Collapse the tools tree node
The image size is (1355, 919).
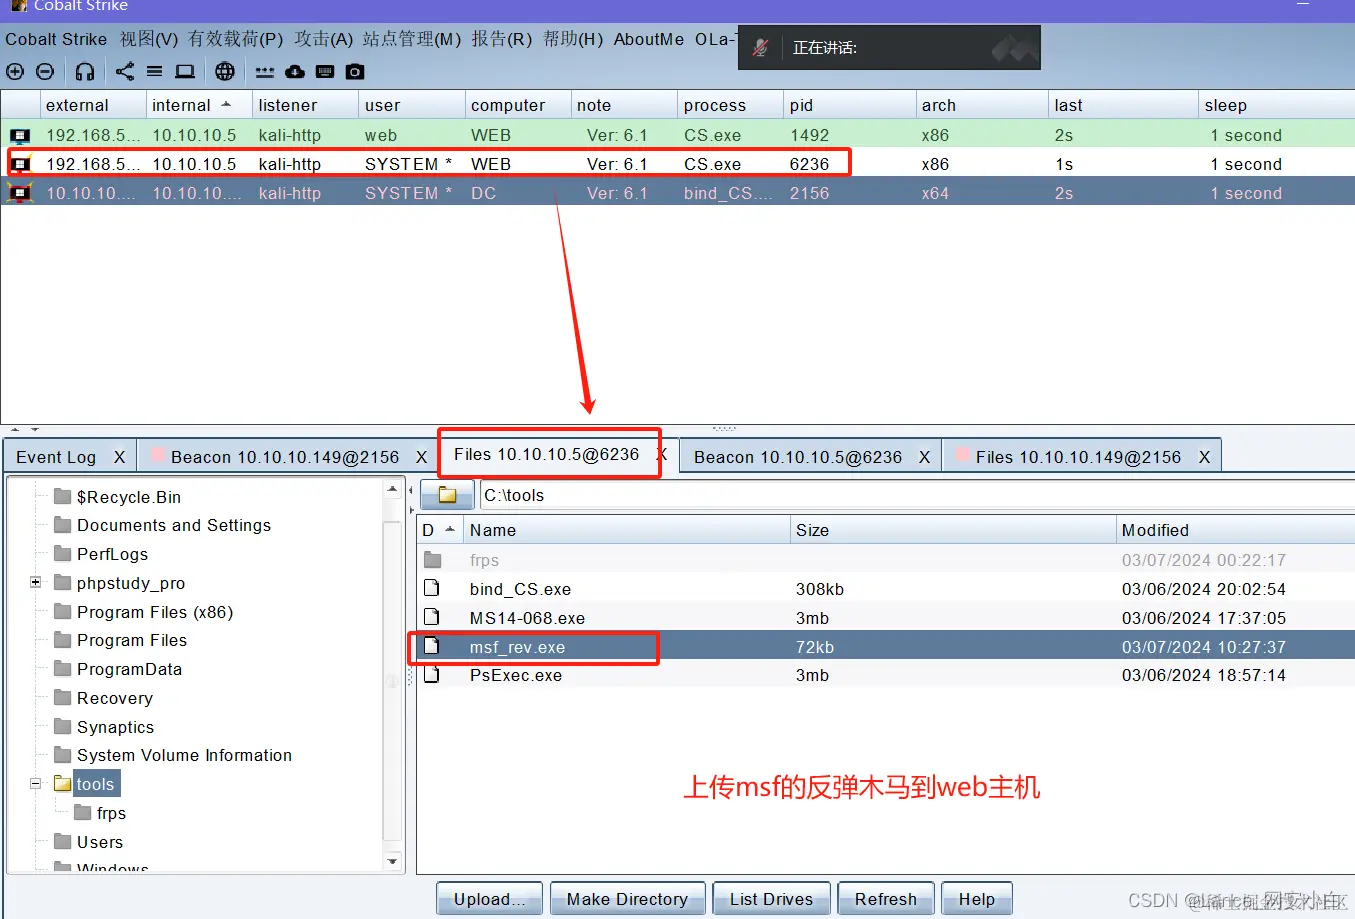35,783
